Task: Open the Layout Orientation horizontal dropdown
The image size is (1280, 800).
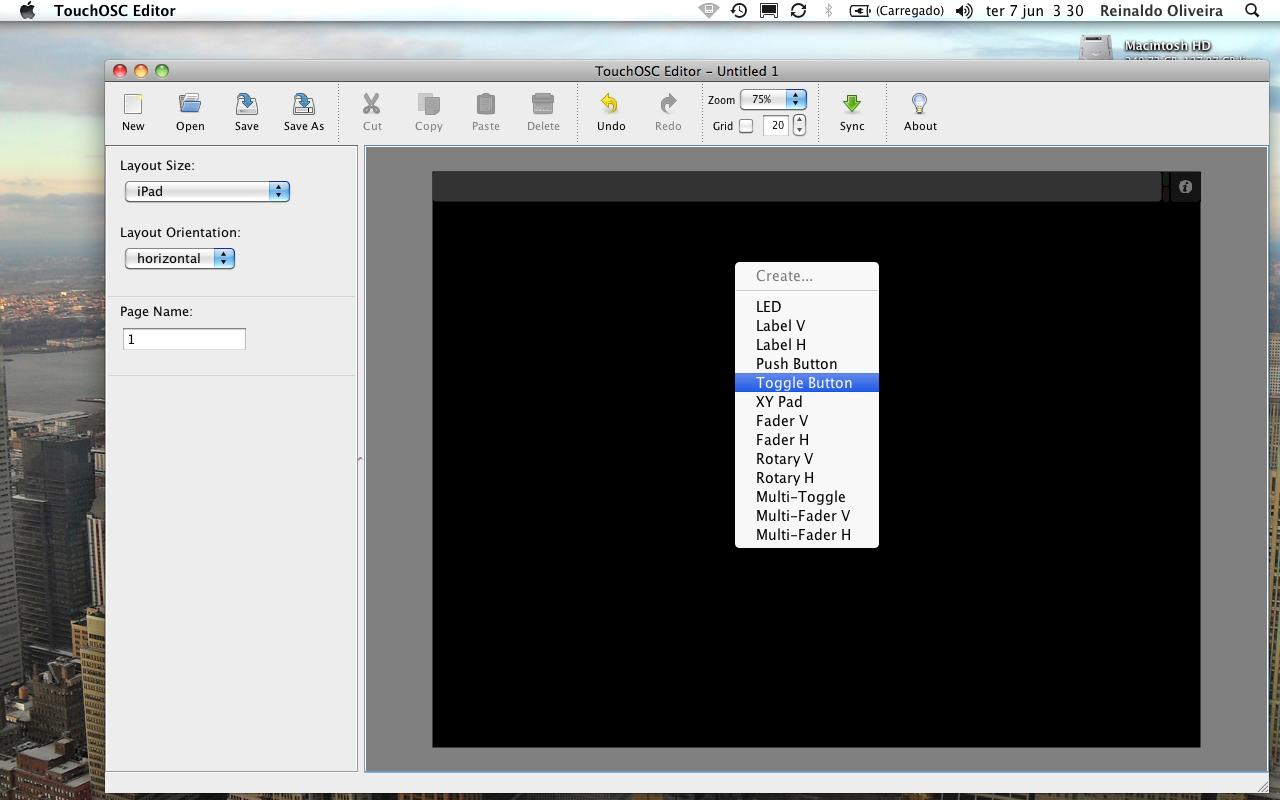Action: coord(180,258)
